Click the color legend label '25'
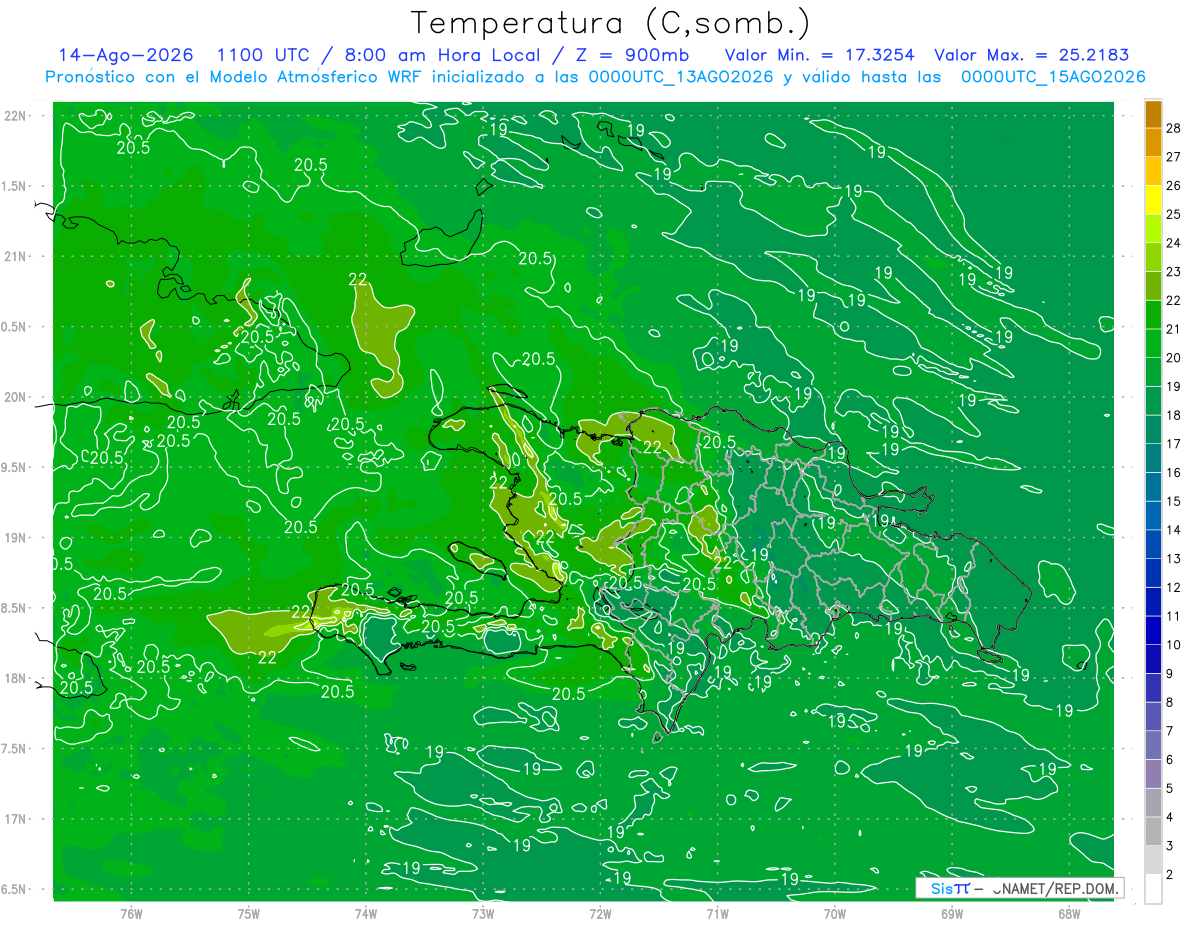The width and height of the screenshot is (1200, 927). (1174, 214)
